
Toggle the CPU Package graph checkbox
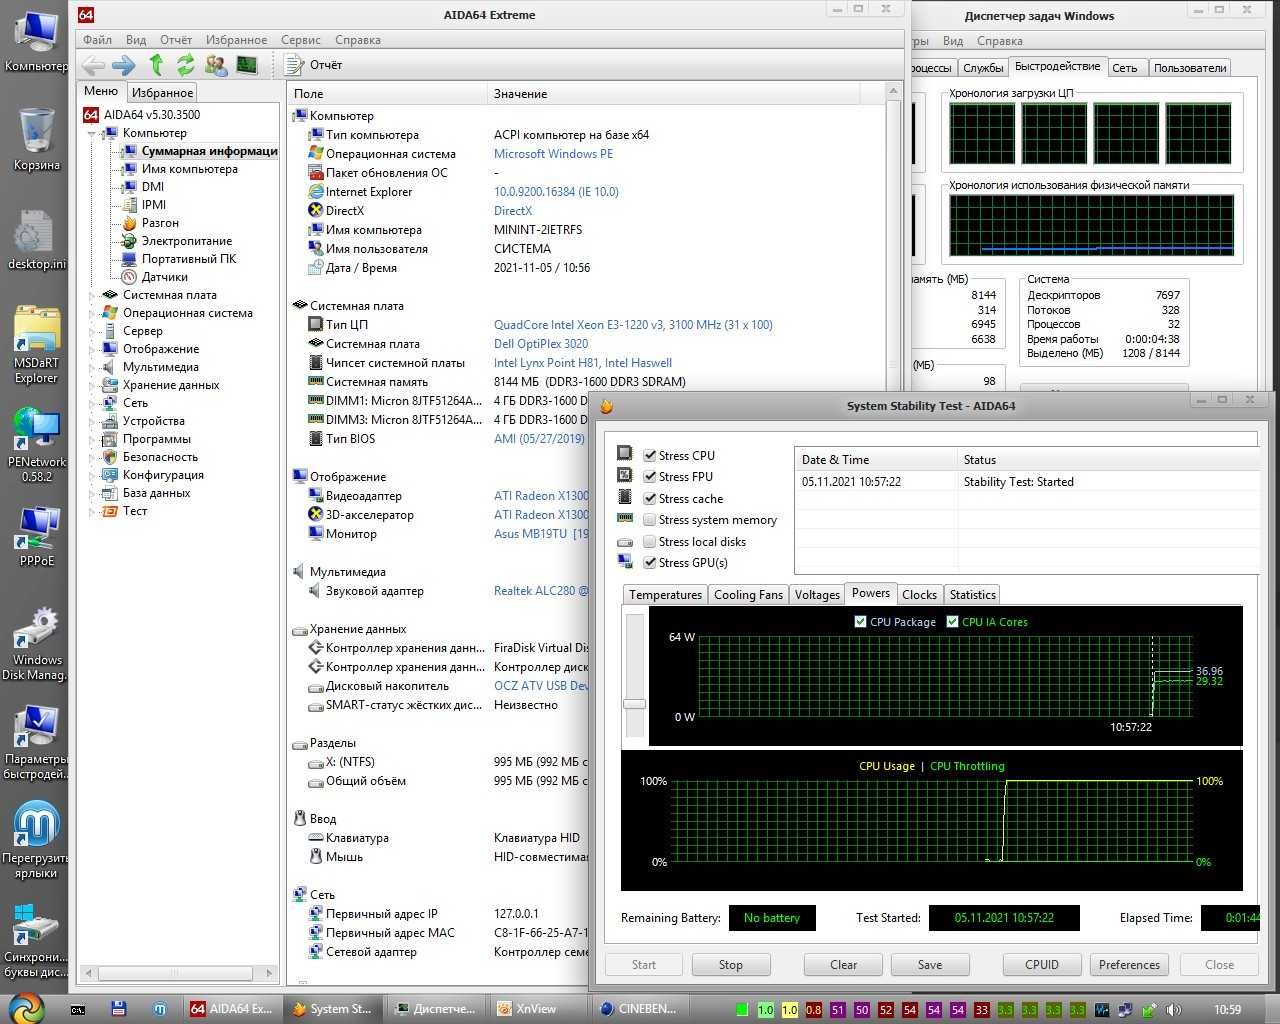pos(860,622)
